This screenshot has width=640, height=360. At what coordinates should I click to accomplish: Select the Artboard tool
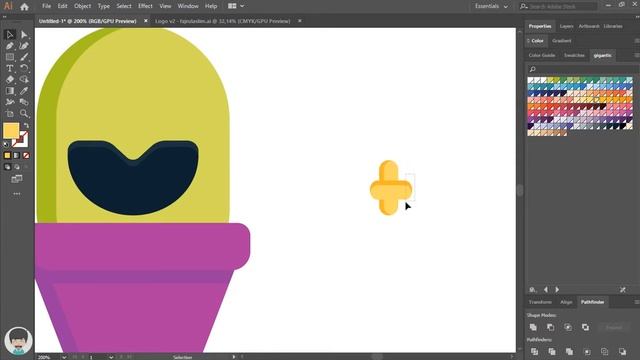[x=10, y=113]
